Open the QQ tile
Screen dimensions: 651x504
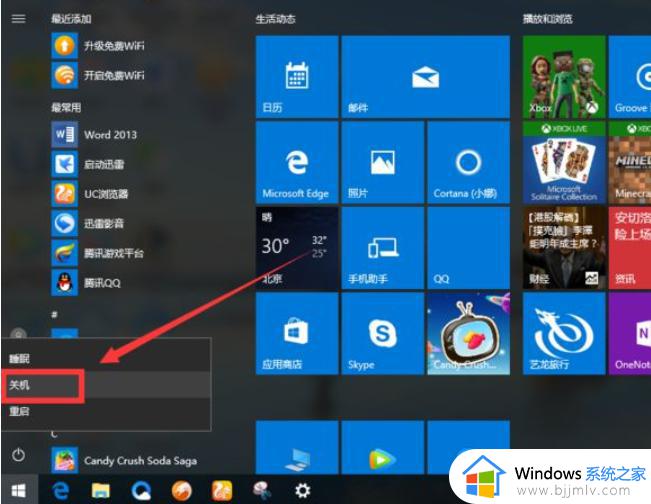tap(468, 248)
